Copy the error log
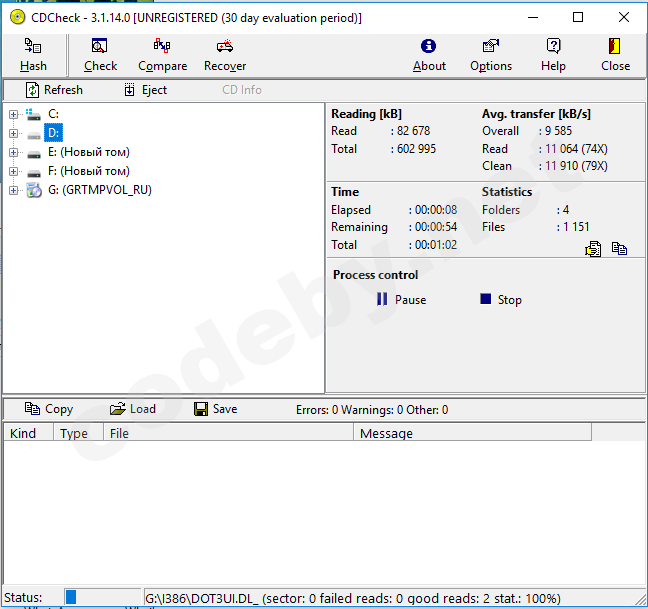This screenshot has width=648, height=609. point(49,409)
